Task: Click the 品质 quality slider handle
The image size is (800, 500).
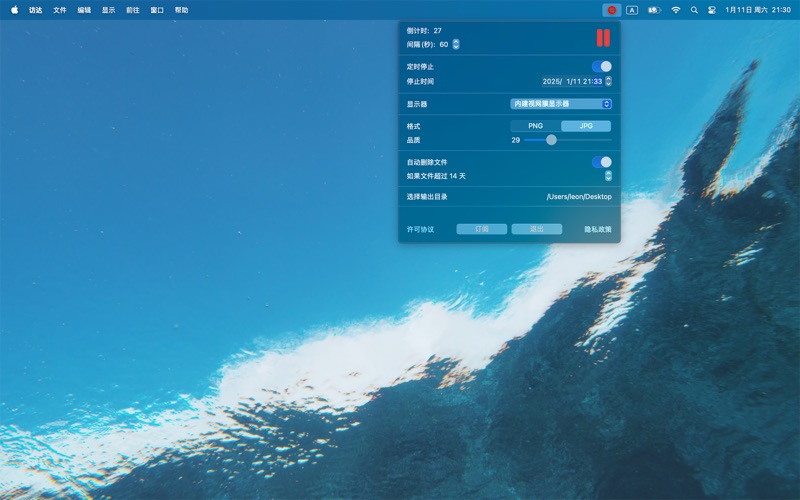Action: (x=551, y=140)
